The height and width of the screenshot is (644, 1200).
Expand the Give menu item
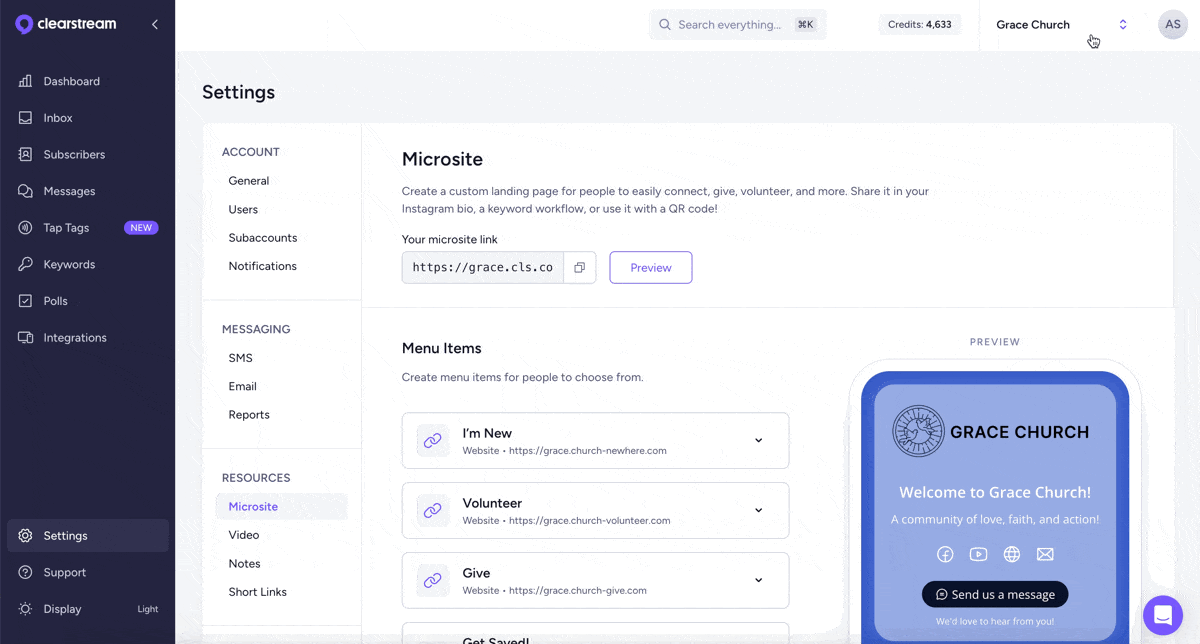(x=758, y=581)
